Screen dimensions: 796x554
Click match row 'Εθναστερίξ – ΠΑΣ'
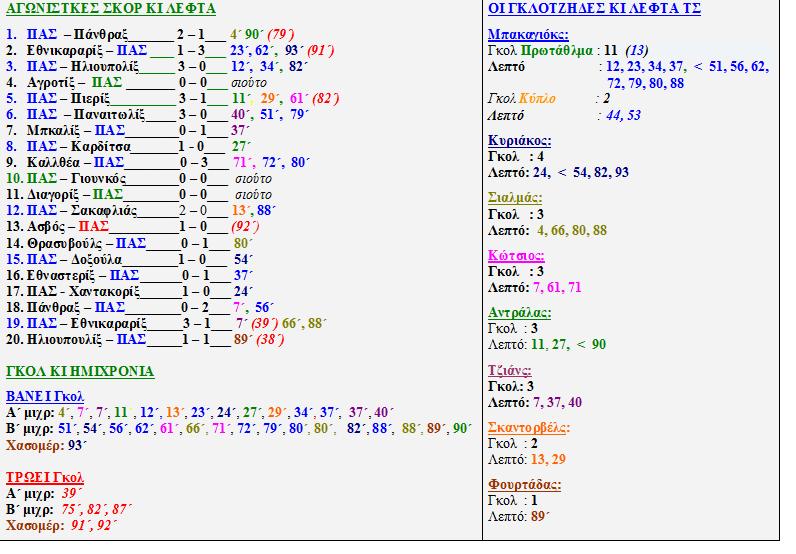129,276
